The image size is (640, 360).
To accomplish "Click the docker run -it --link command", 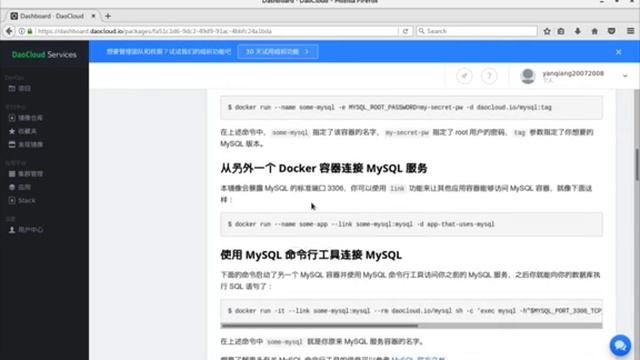I will tap(411, 311).
